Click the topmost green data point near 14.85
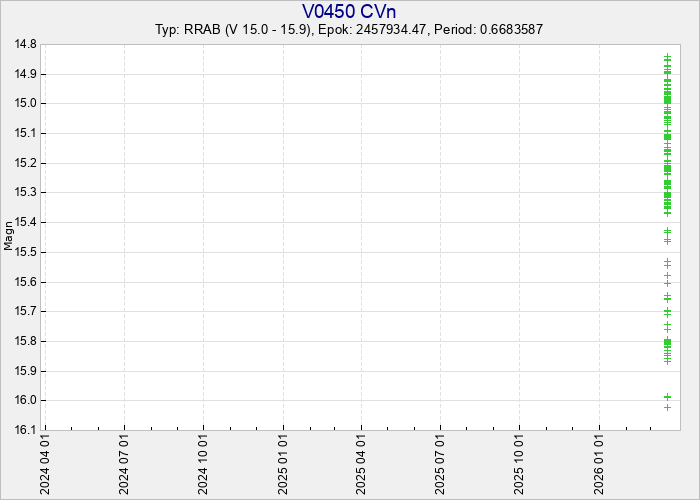700x500 pixels. (667, 57)
